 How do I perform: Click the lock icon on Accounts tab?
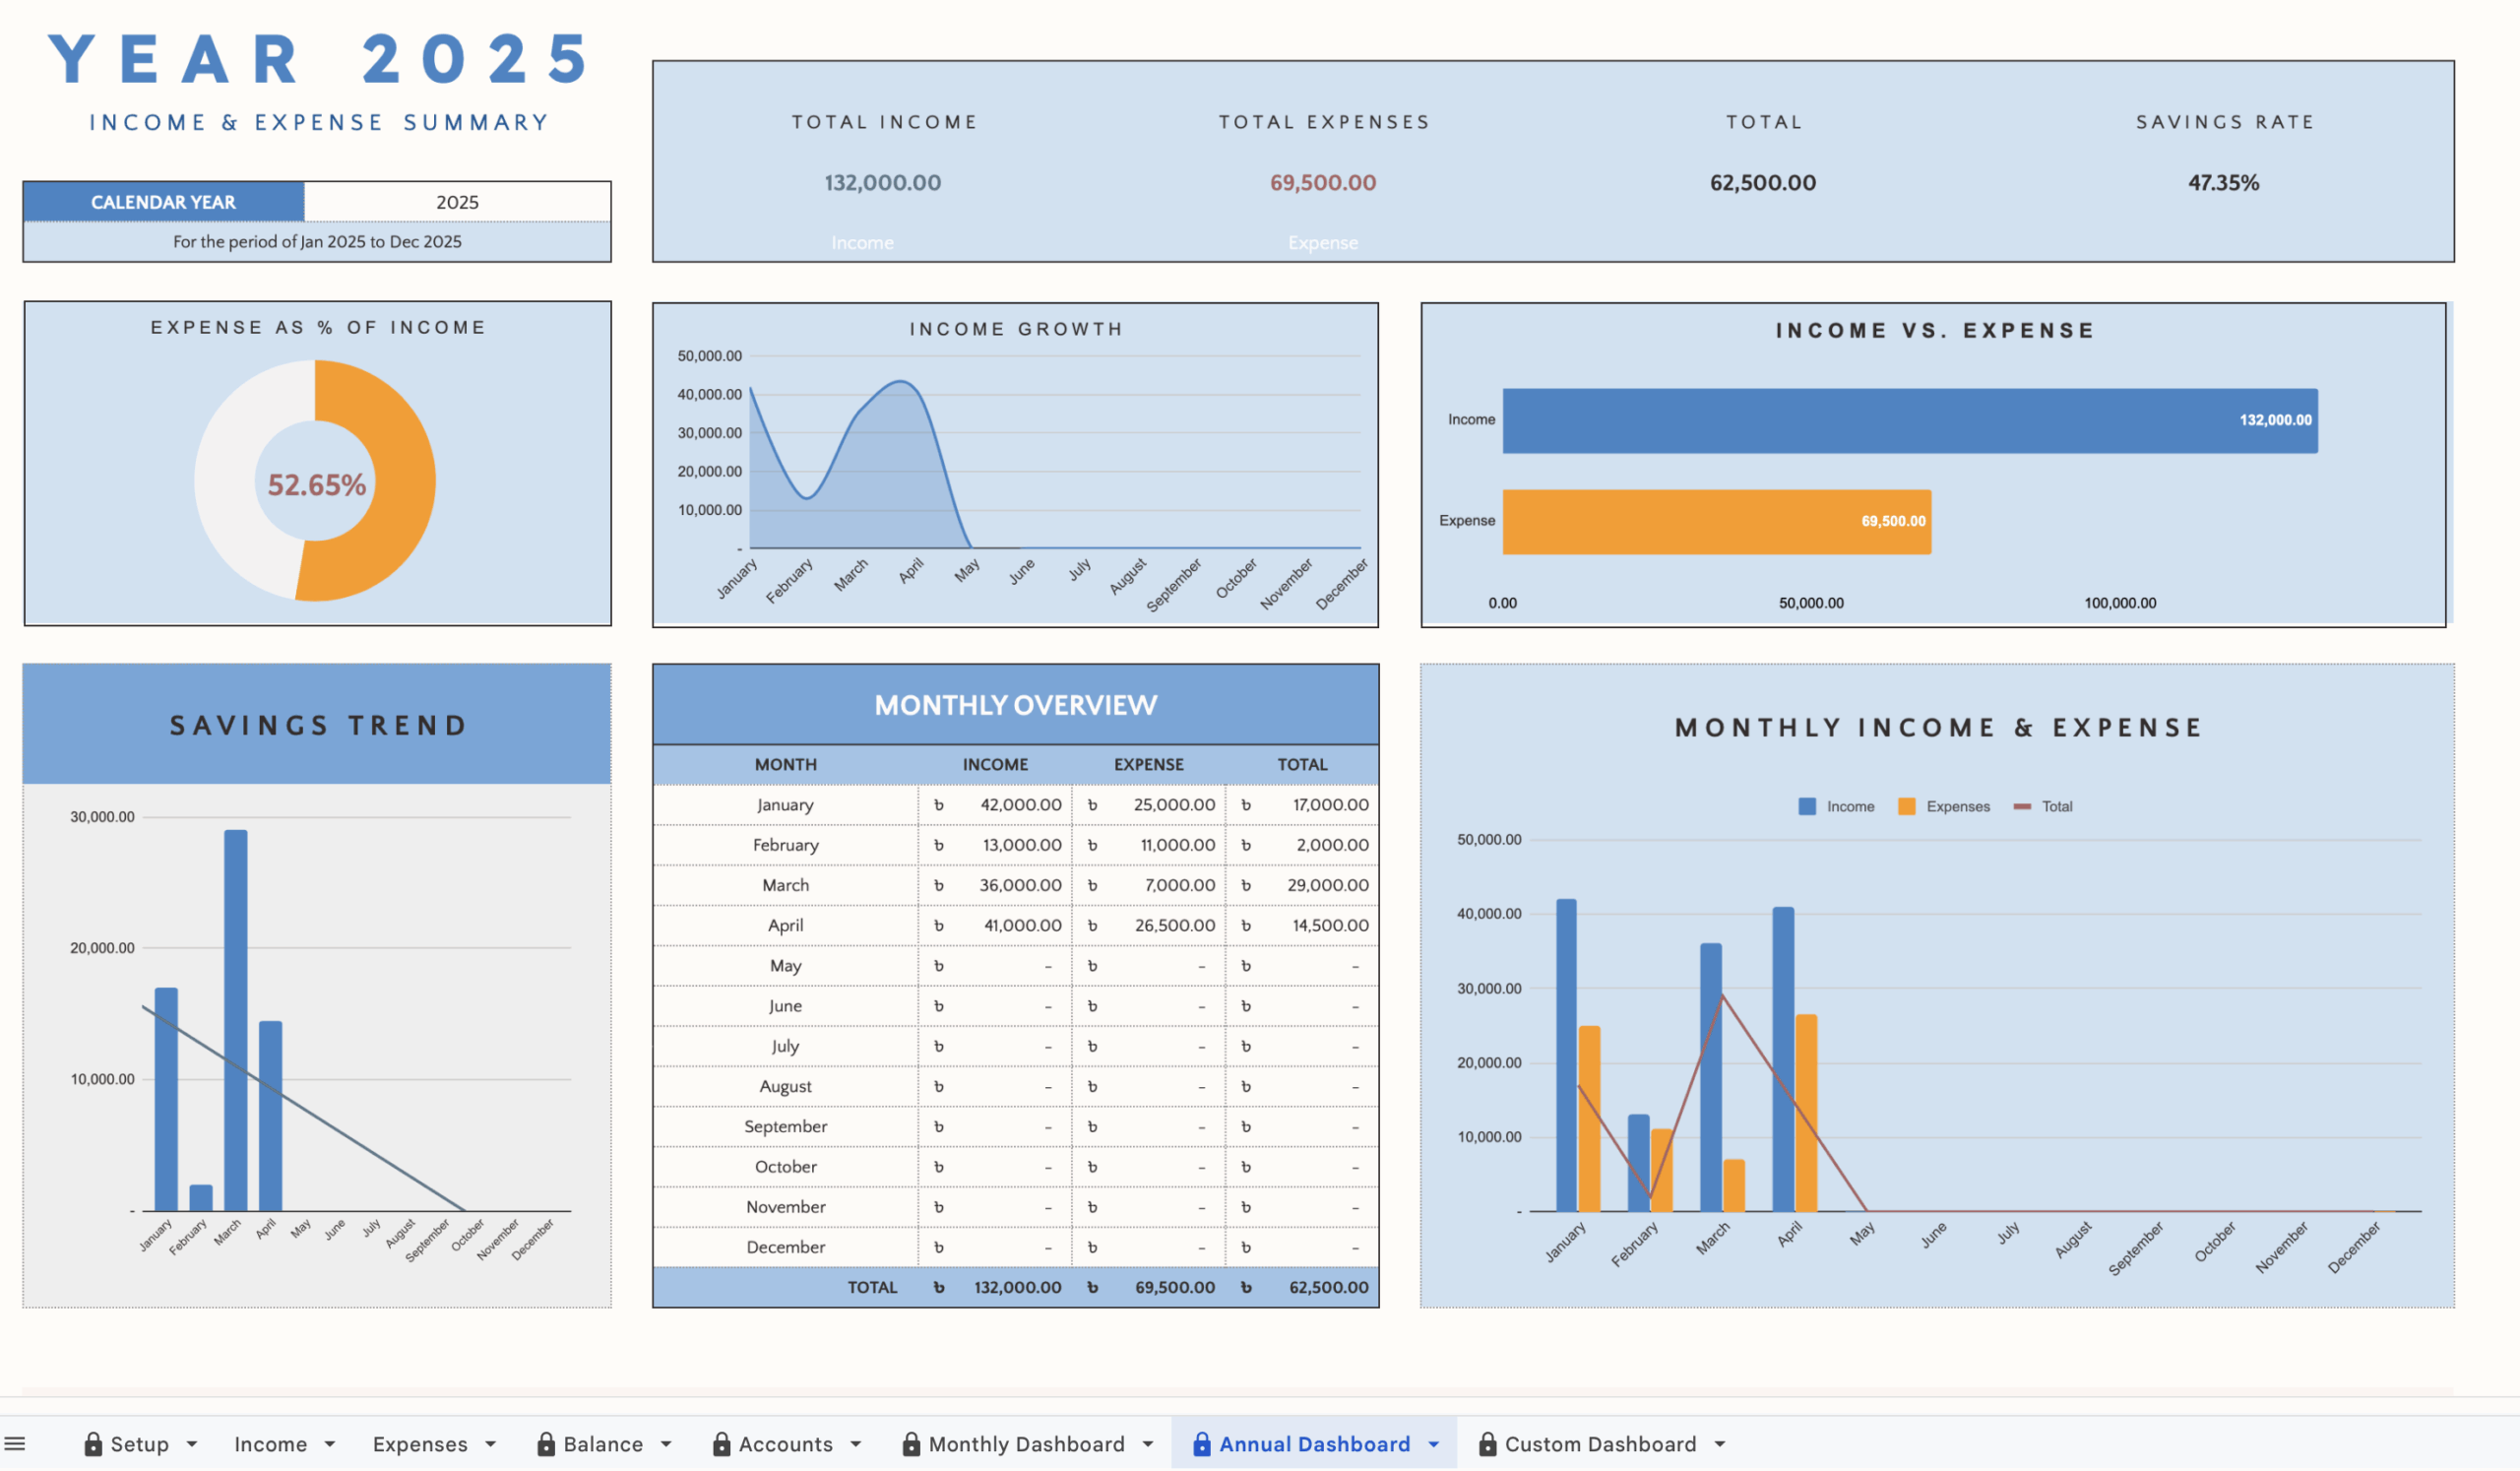point(721,1444)
